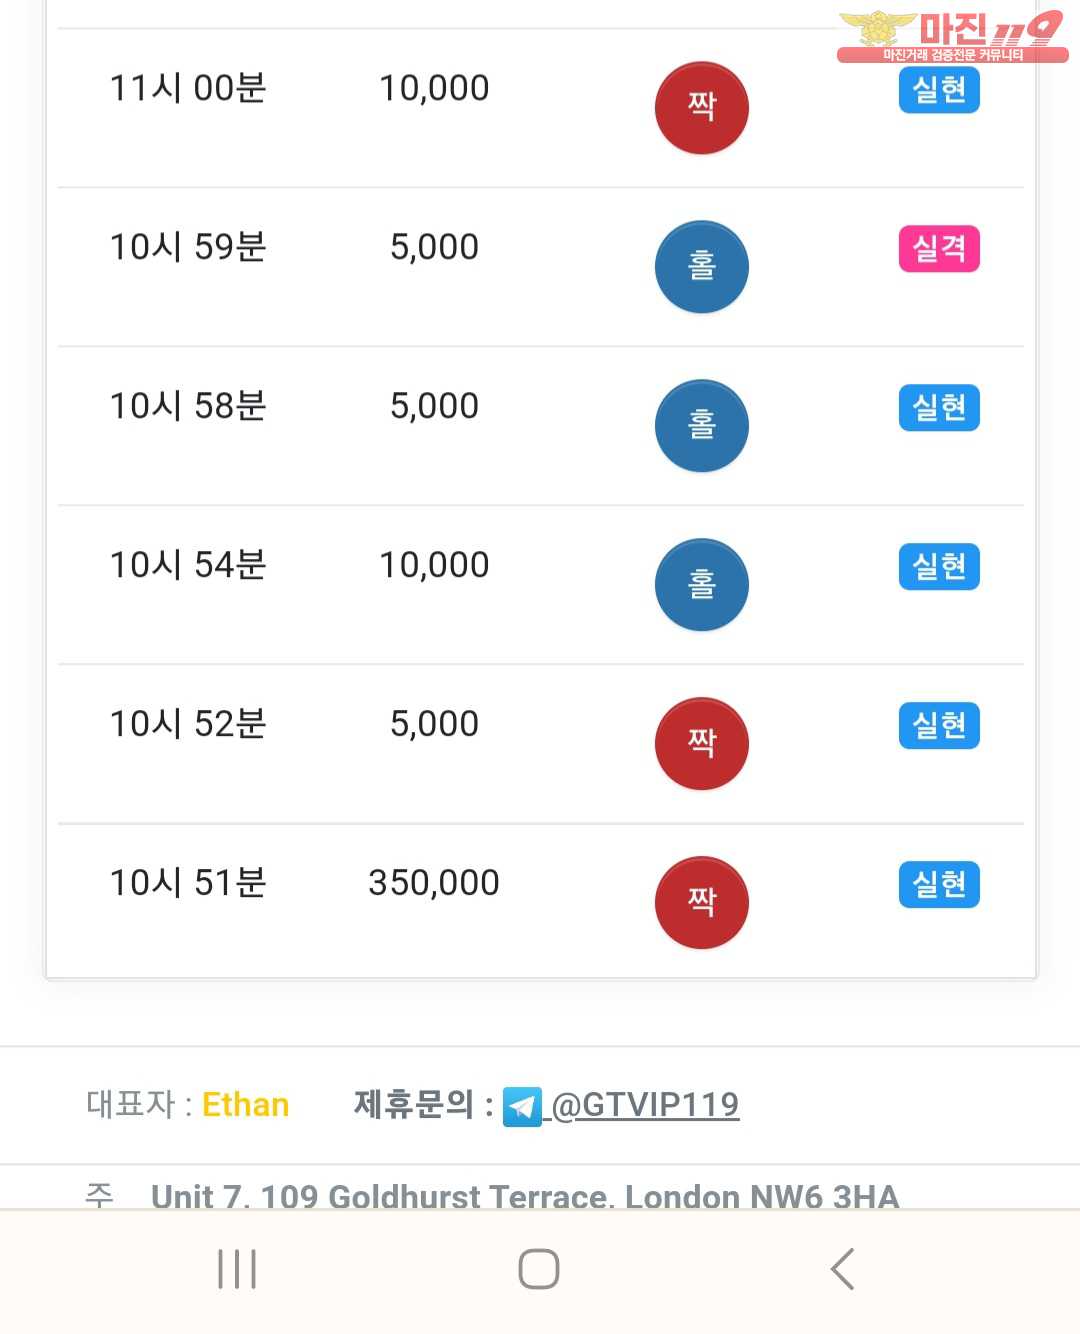Viewport: 1080px width, 1334px height.
Task: Click the 실현 badge for 10시 58분
Action: (x=939, y=408)
